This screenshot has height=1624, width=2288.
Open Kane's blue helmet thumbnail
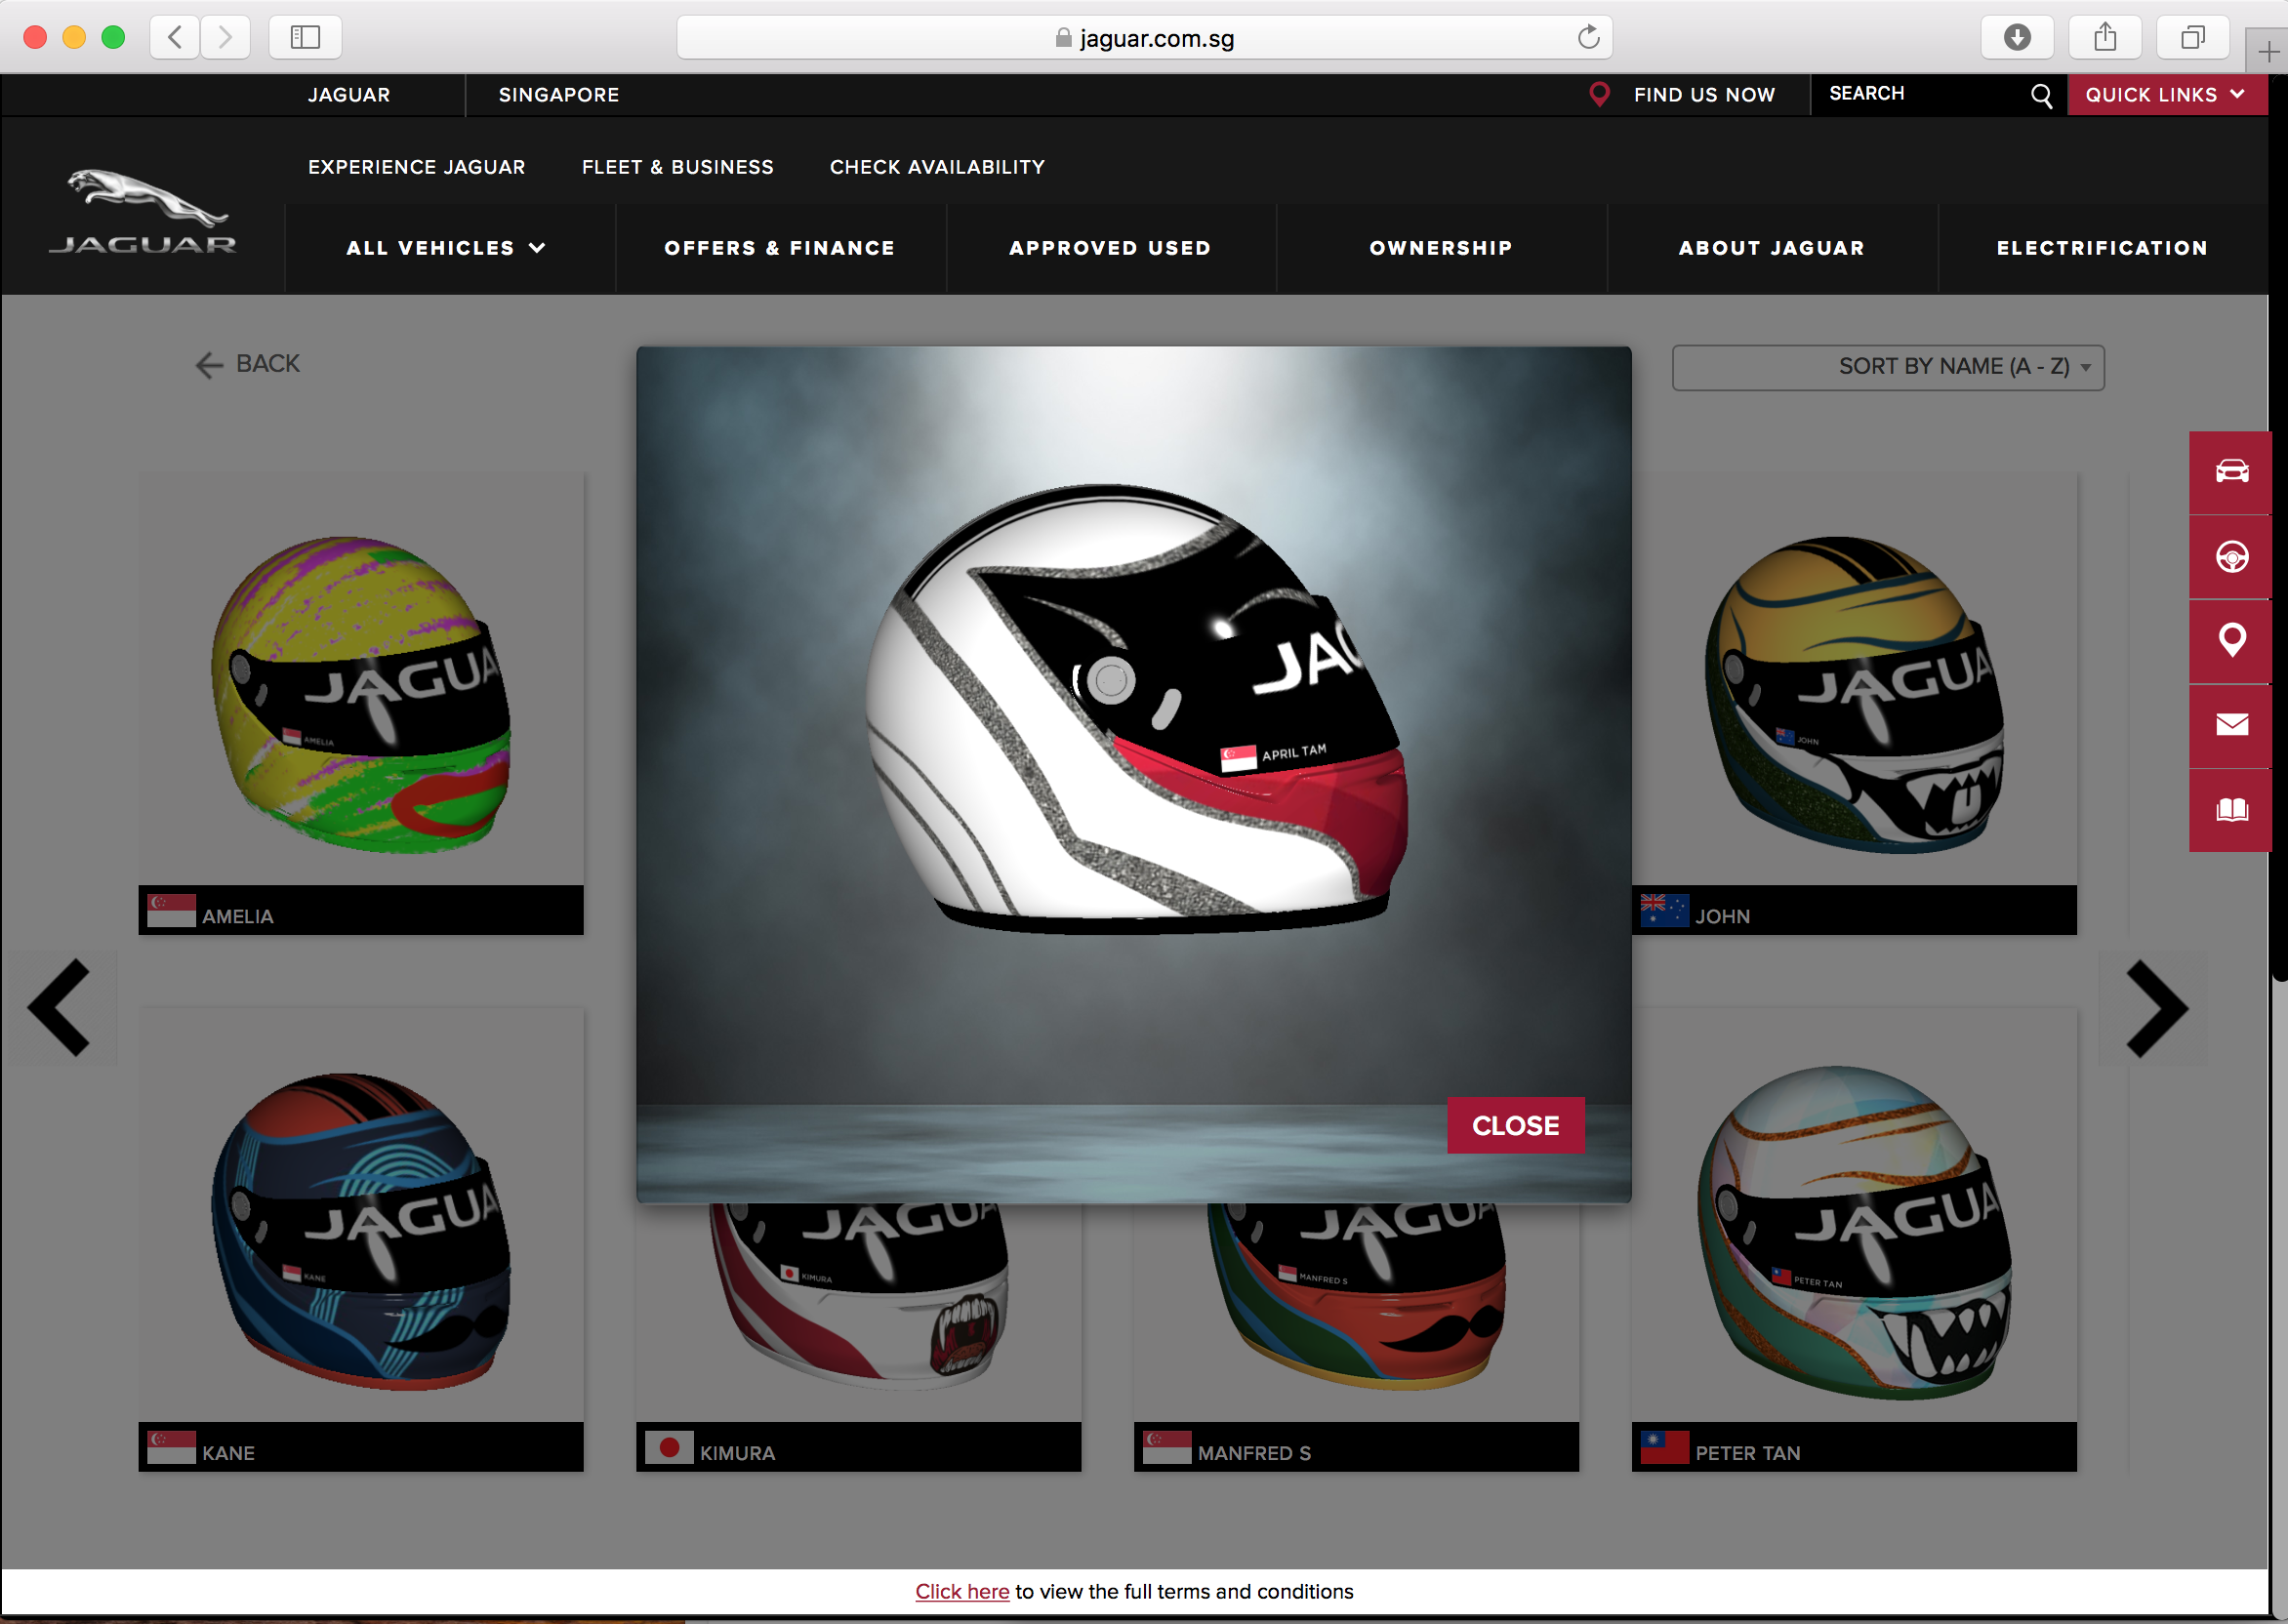[x=361, y=1231]
